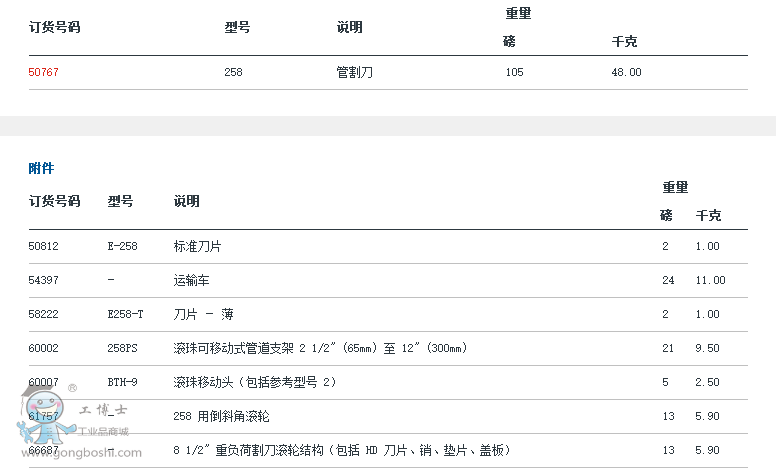The image size is (776, 472).
Task: Click order number 50812 in accessories
Action: (x=44, y=246)
